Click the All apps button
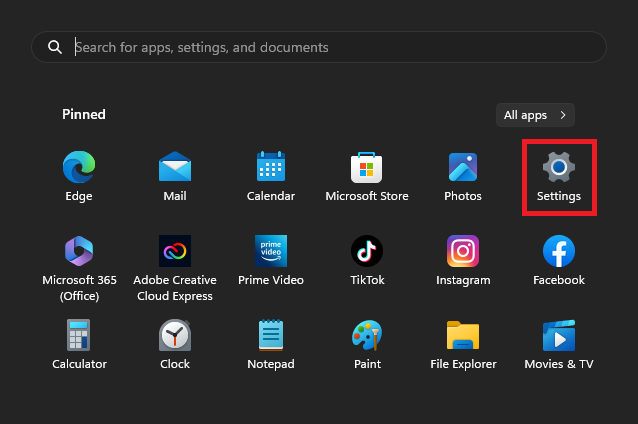Viewport: 638px width, 424px height. pos(535,115)
